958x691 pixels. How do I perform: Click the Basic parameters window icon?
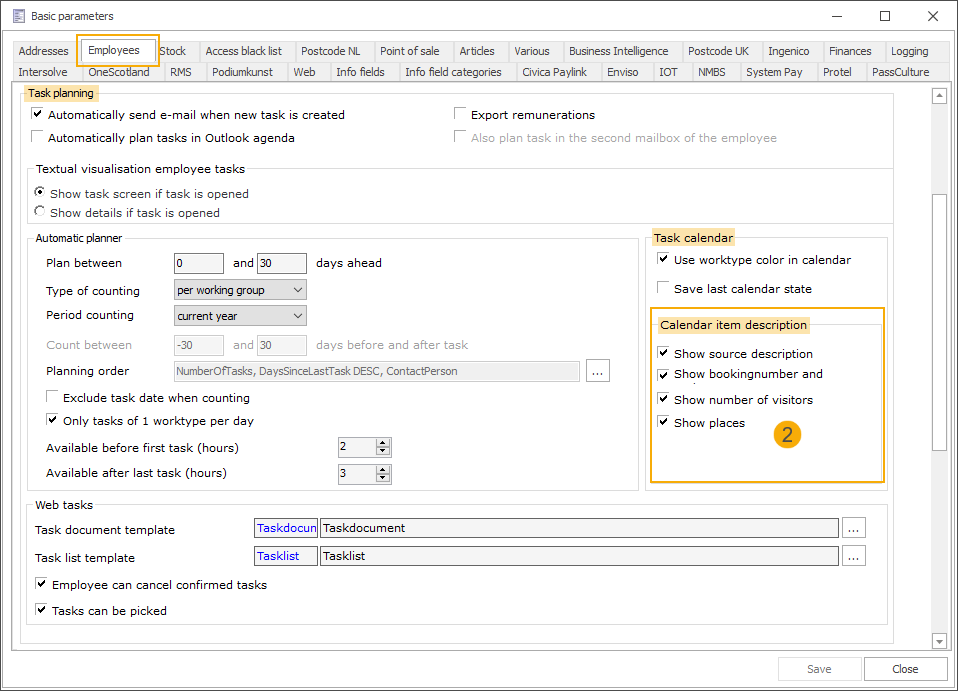(x=18, y=16)
